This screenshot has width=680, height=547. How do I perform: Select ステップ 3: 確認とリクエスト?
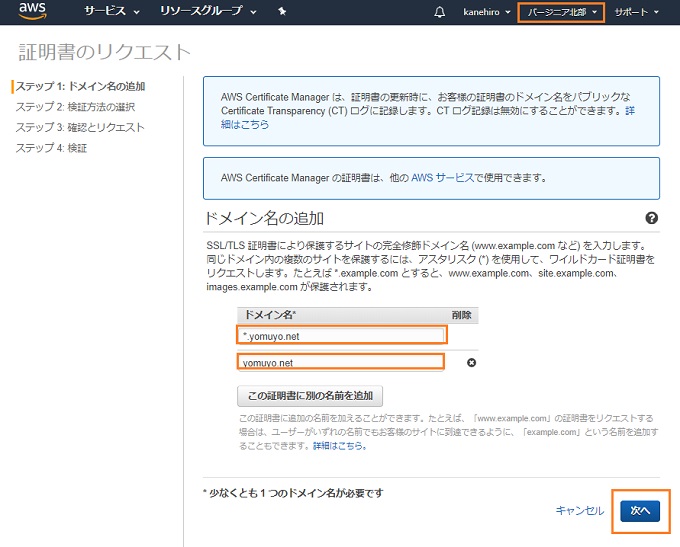tap(80, 128)
